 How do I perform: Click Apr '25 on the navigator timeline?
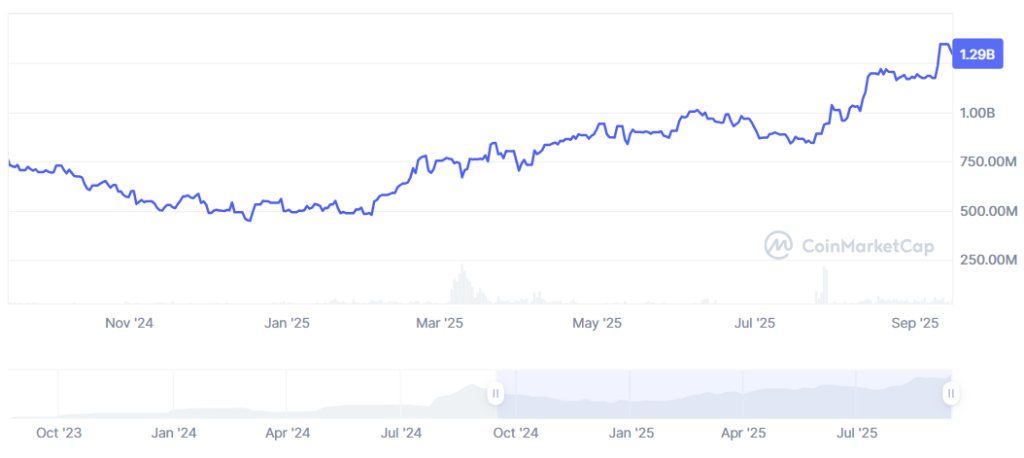click(743, 433)
